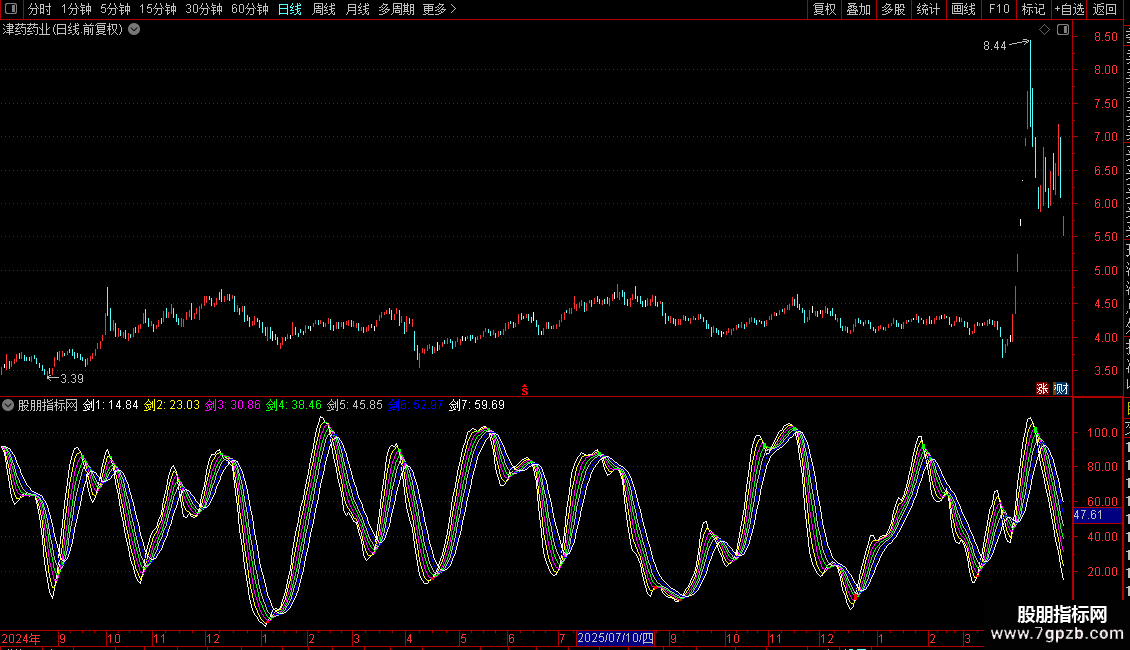The height and width of the screenshot is (650, 1130).
Task: Click the 复权 button
Action: point(824,9)
